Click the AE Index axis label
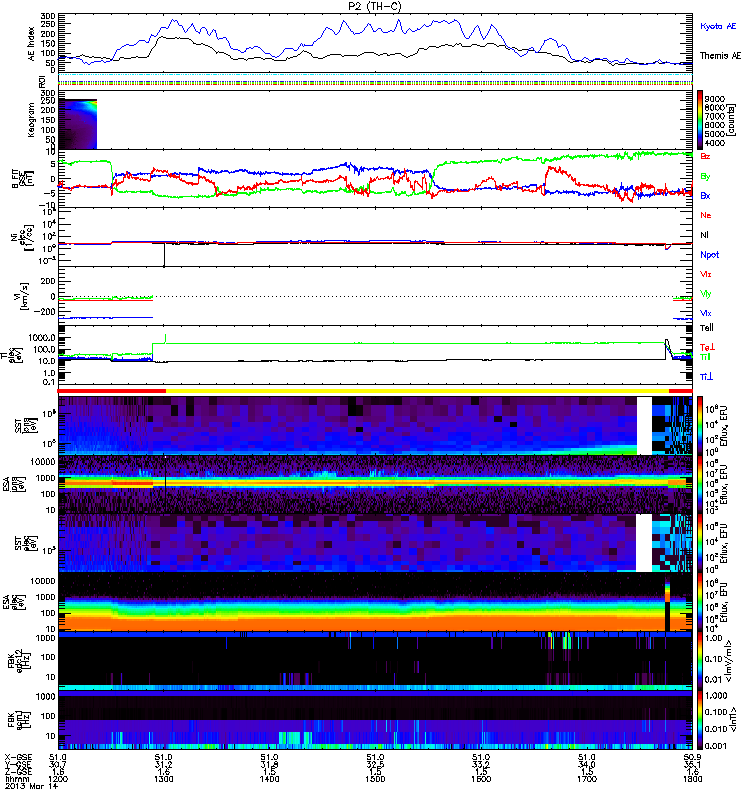 pyautogui.click(x=31, y=43)
